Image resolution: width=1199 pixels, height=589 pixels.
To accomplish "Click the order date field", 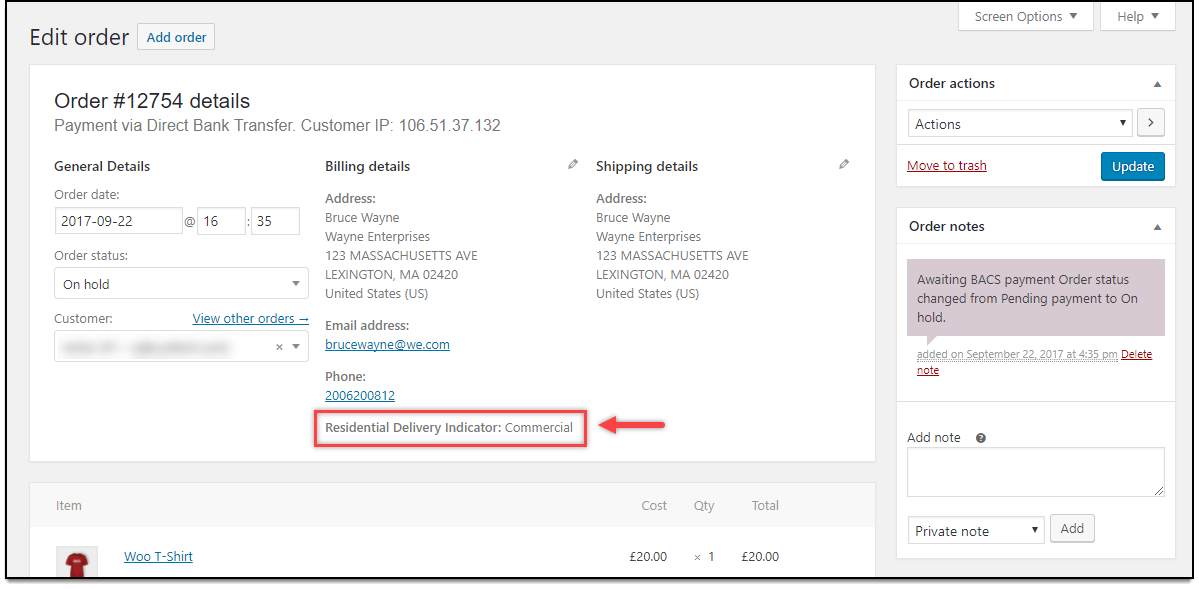I will click(x=119, y=221).
